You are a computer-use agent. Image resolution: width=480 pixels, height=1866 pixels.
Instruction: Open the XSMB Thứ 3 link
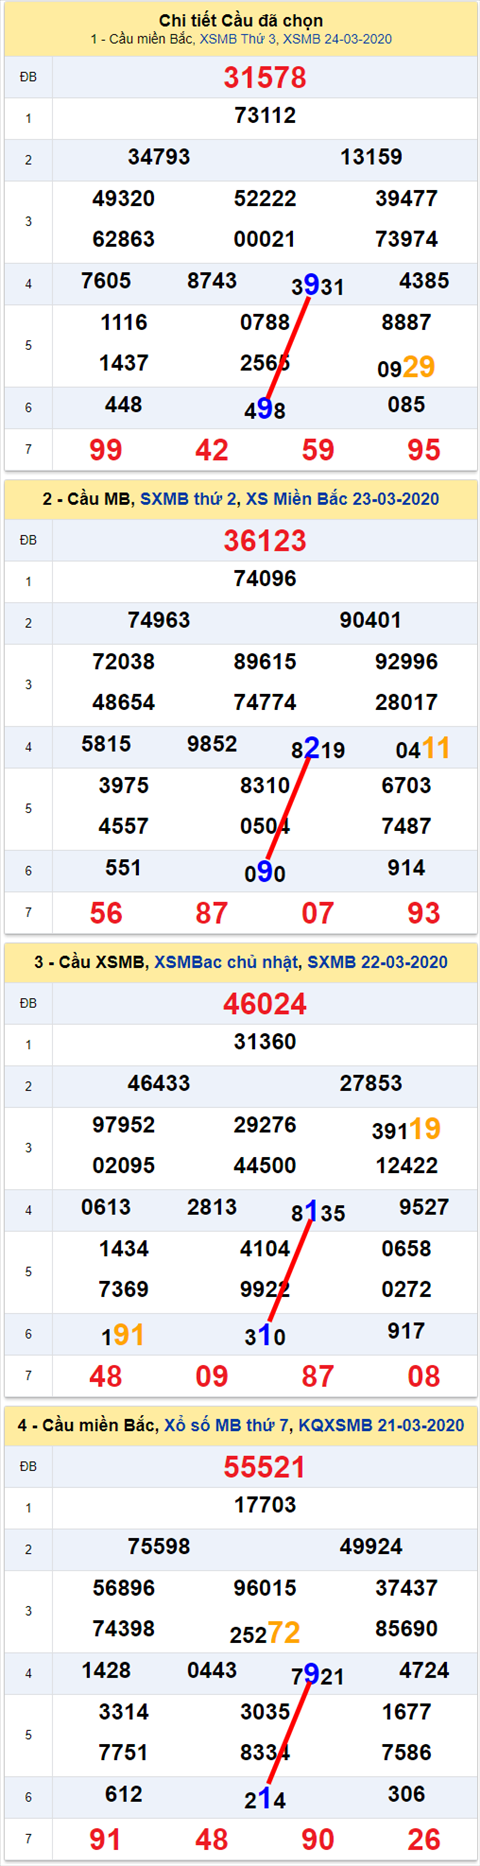point(238,39)
